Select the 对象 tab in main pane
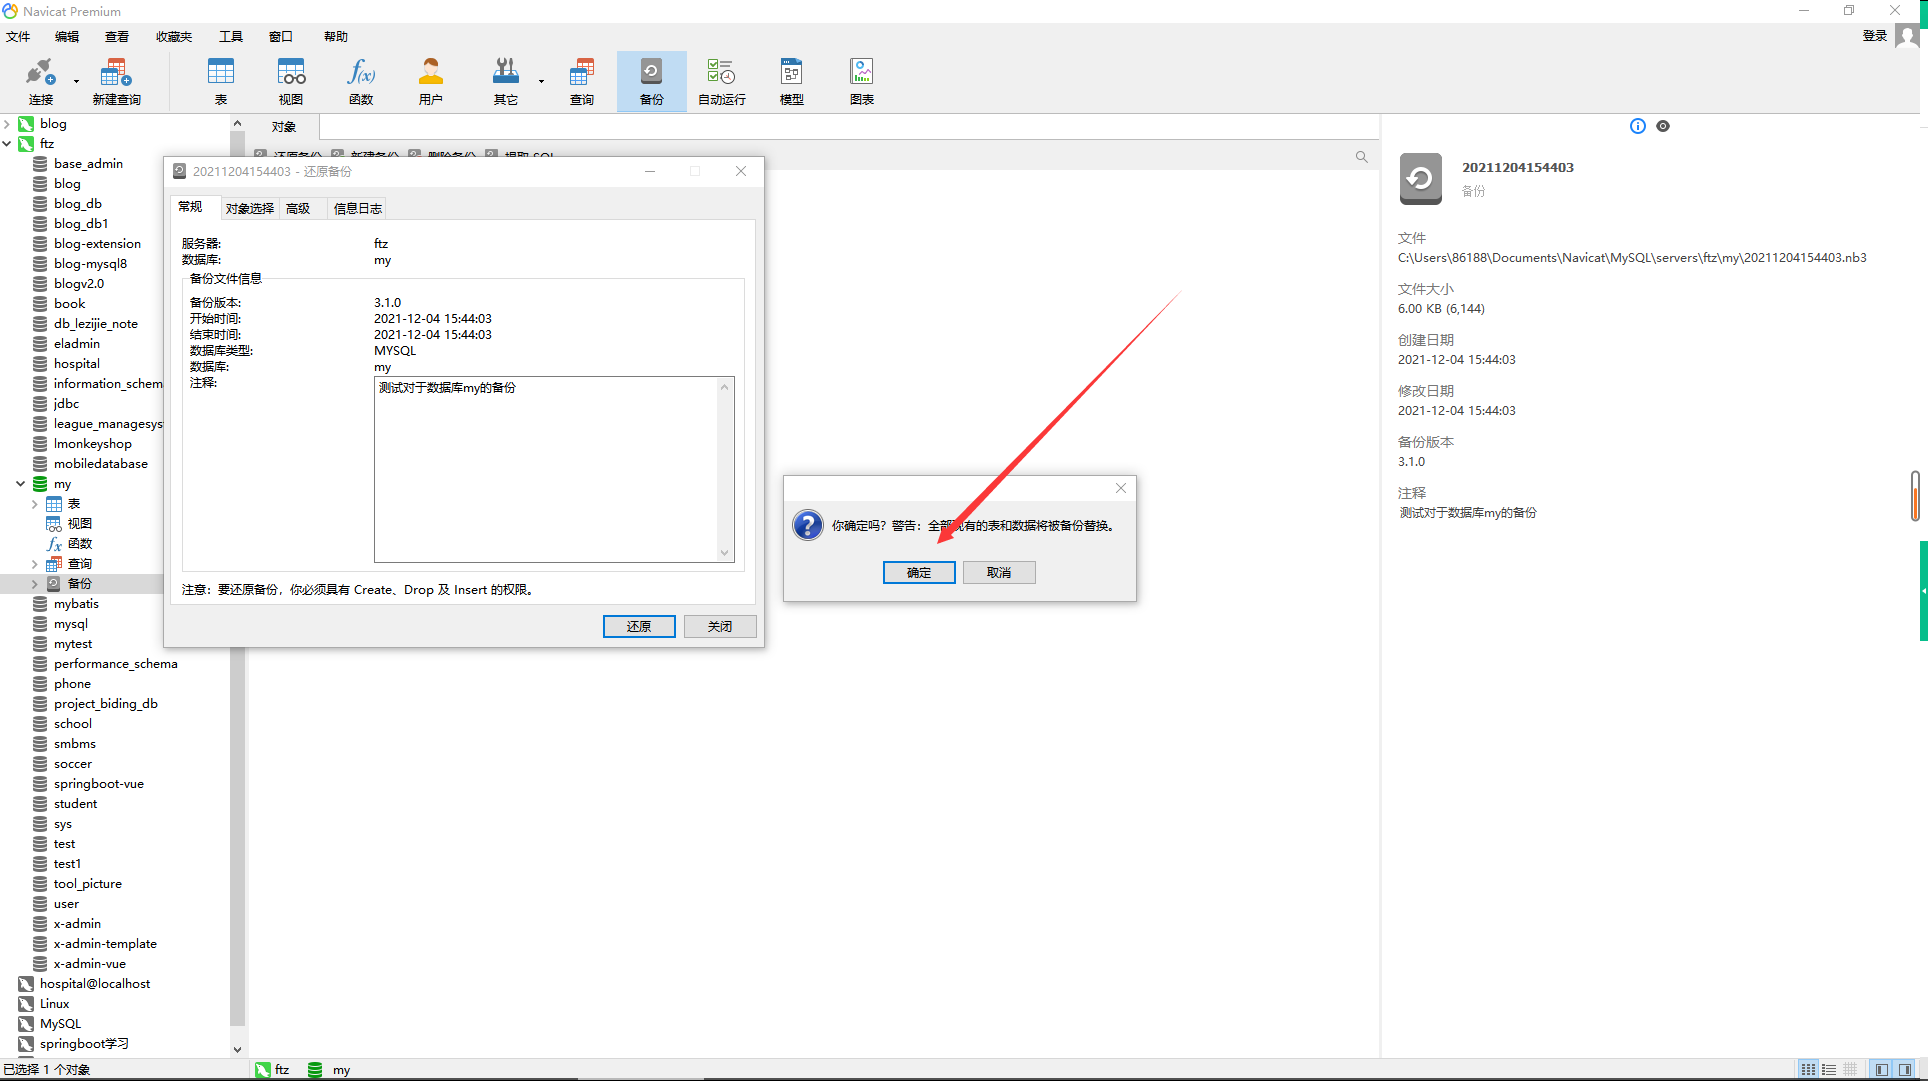Image resolution: width=1928 pixels, height=1081 pixels. tap(284, 127)
